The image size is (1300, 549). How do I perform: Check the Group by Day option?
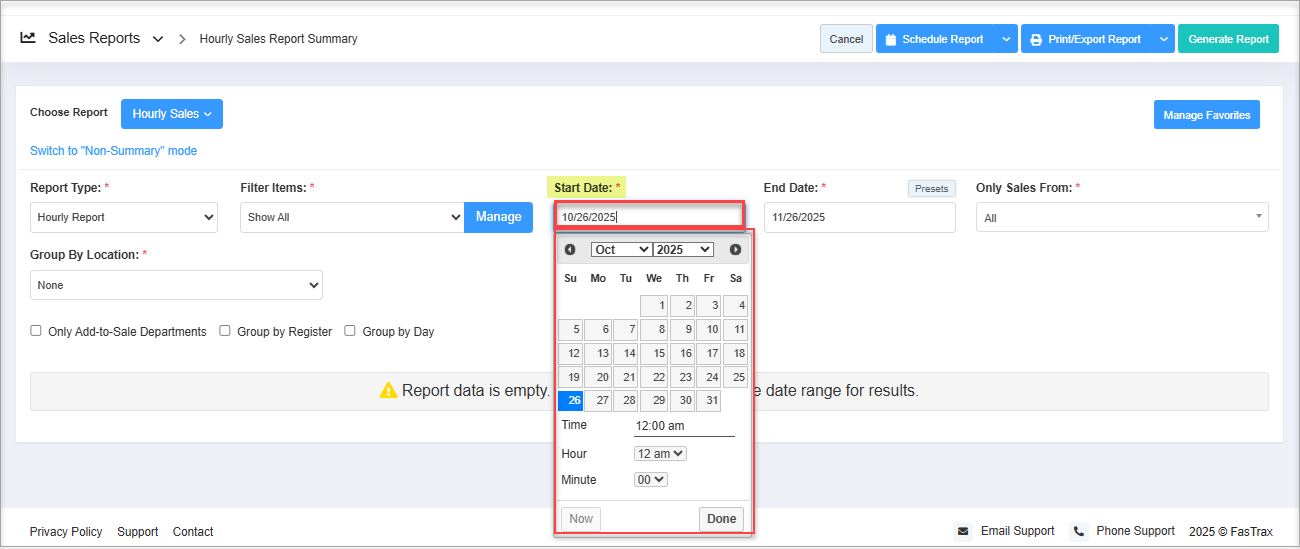point(350,331)
